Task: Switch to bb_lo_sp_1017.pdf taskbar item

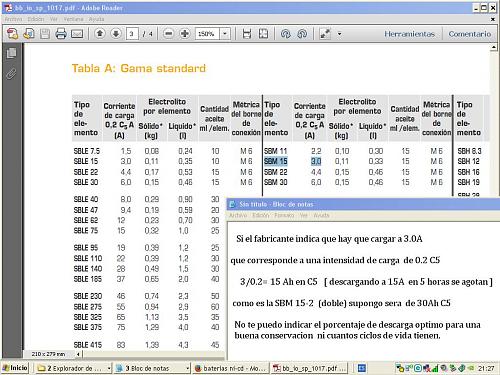Action: coord(309,368)
